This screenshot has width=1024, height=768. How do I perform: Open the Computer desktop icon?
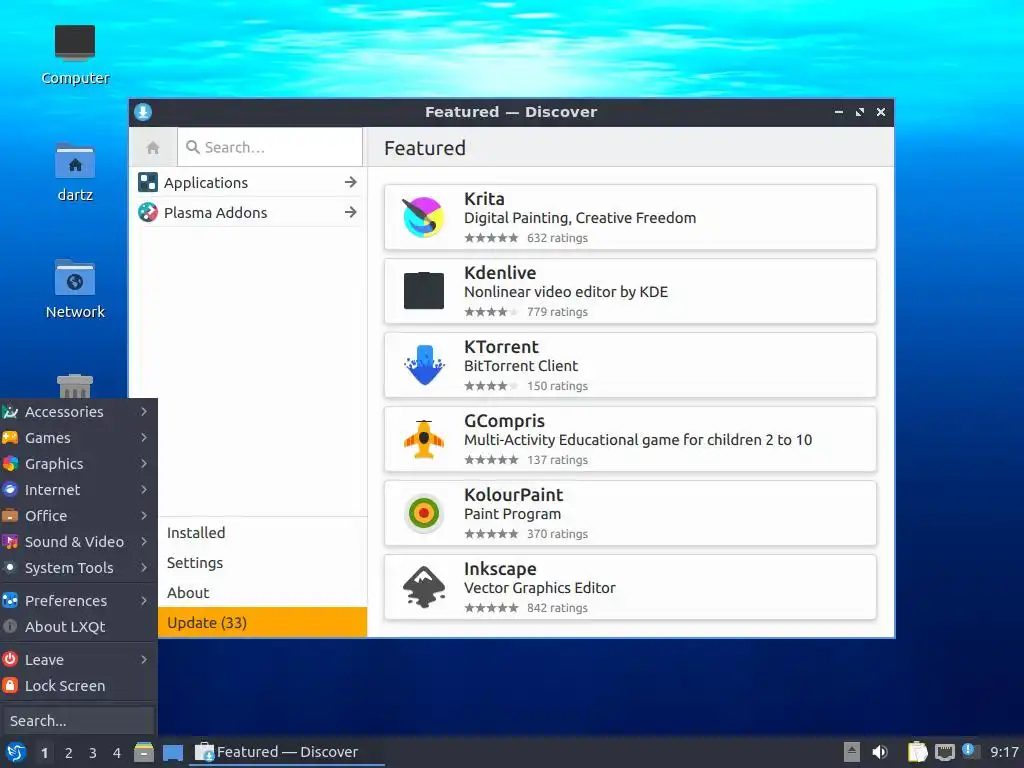coord(74,43)
